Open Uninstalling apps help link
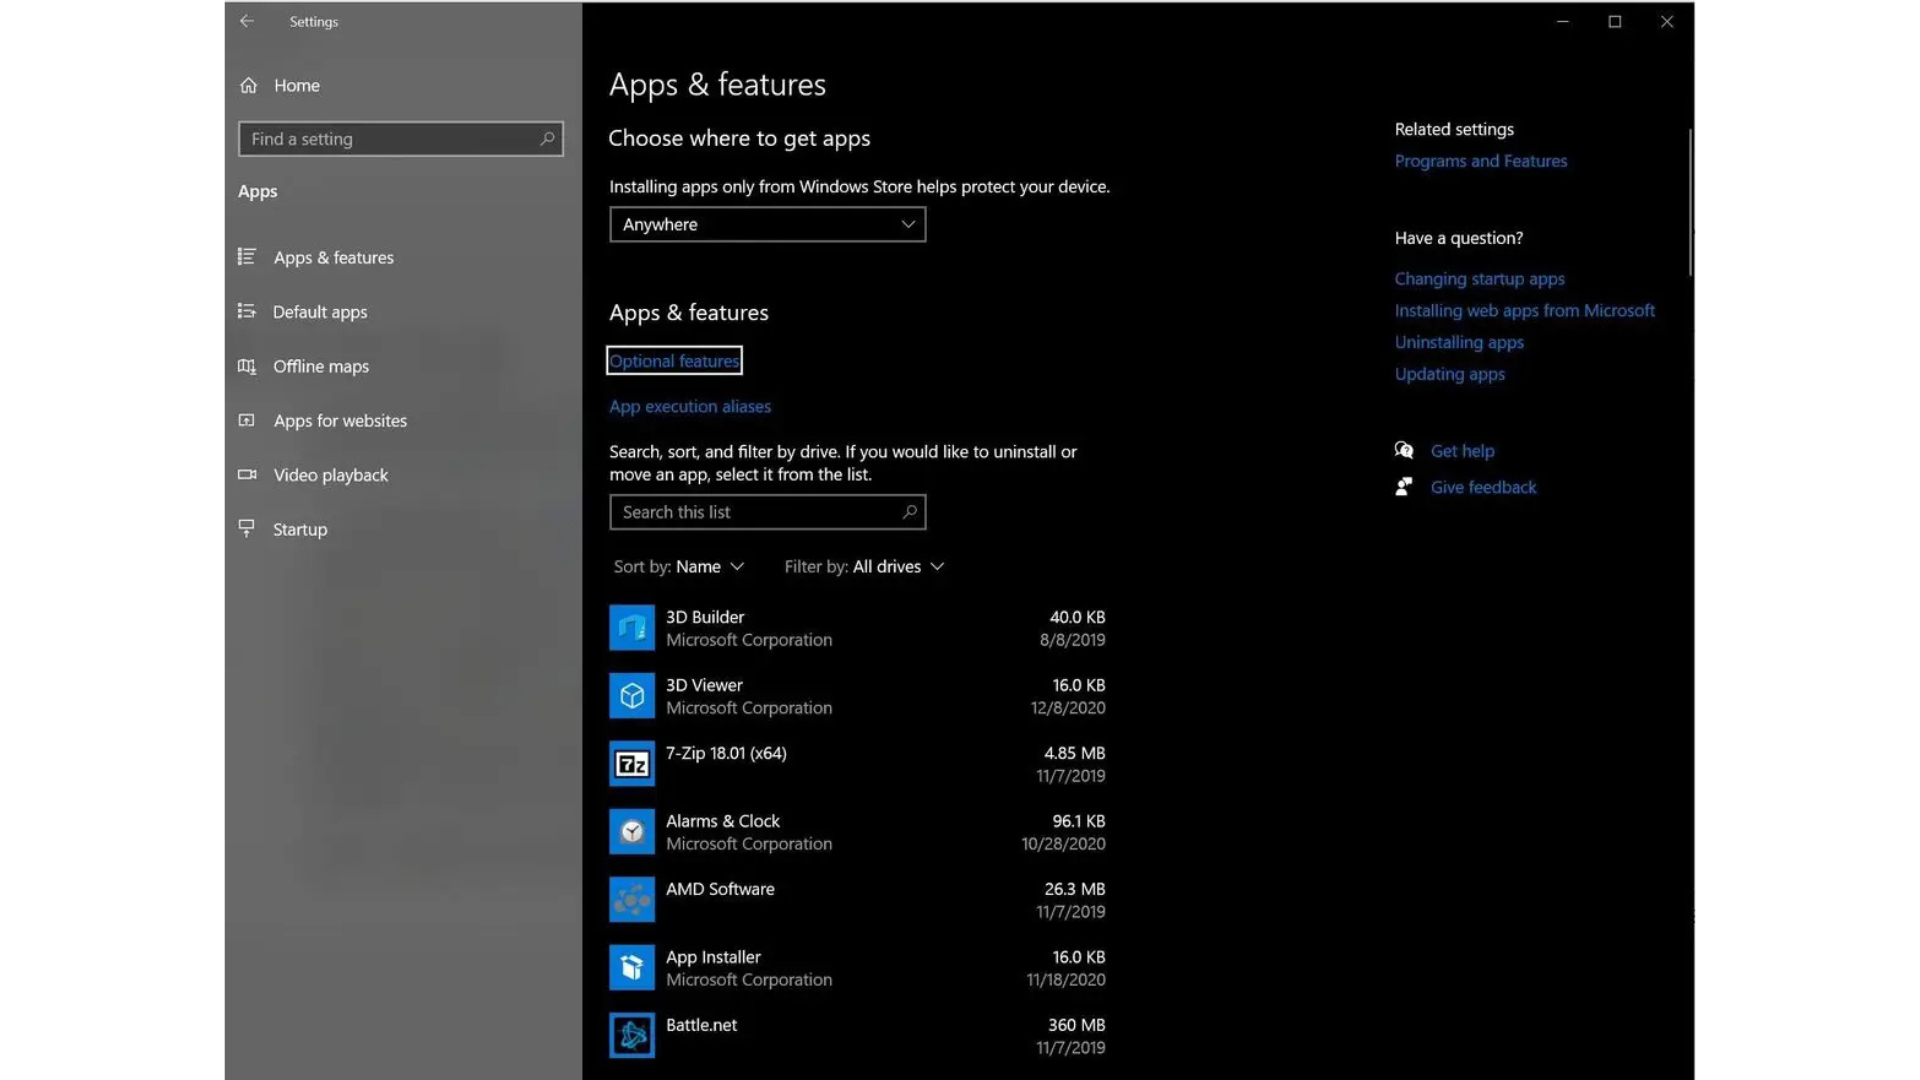 pos(1459,342)
